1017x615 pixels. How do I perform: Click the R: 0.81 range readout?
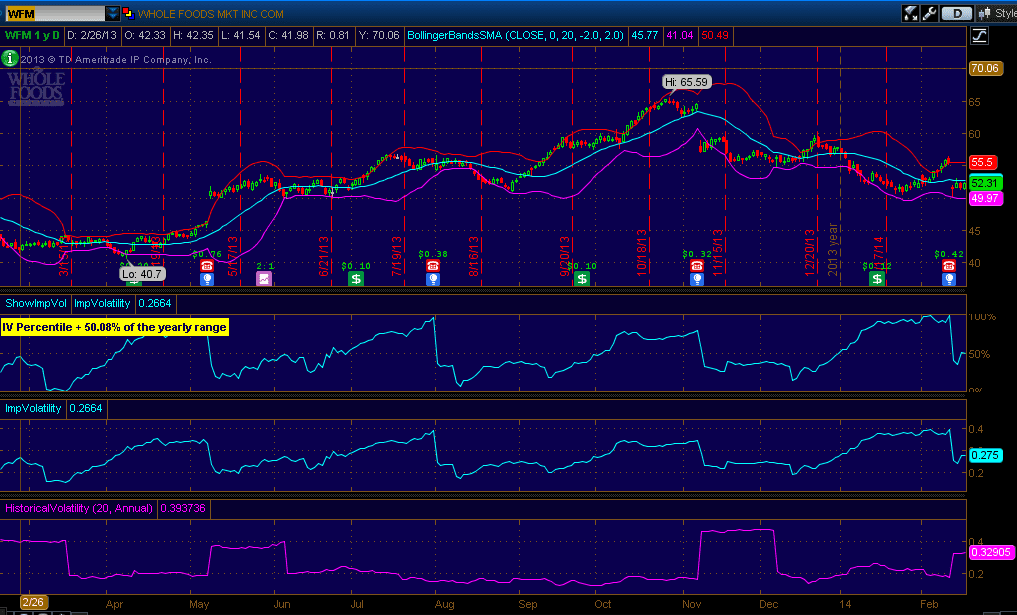334,35
